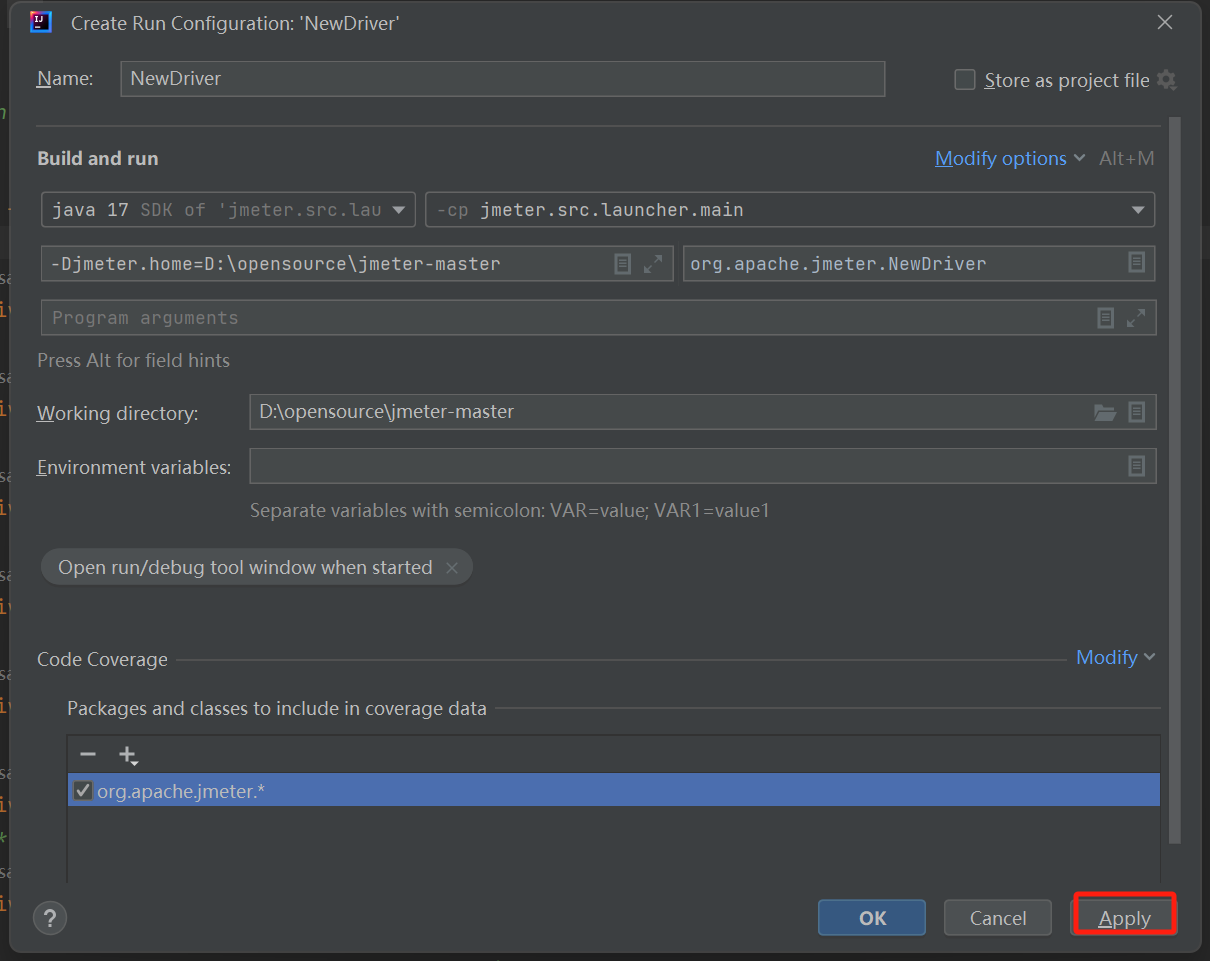The image size is (1210, 961).
Task: Add a coverage package with plus
Action: click(x=127, y=755)
